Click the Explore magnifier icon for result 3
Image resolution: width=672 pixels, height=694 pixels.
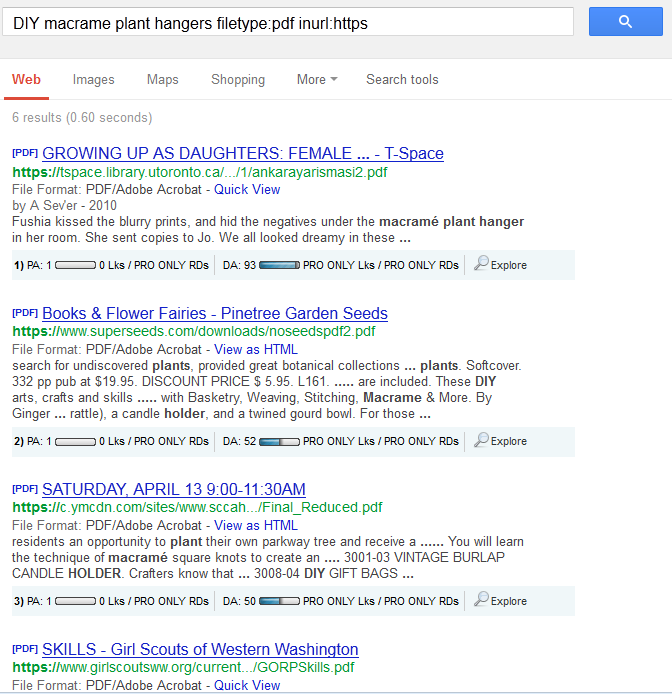coord(481,599)
